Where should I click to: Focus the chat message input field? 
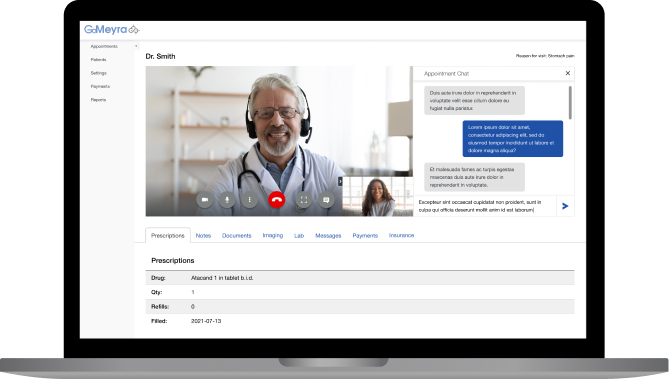(485, 206)
